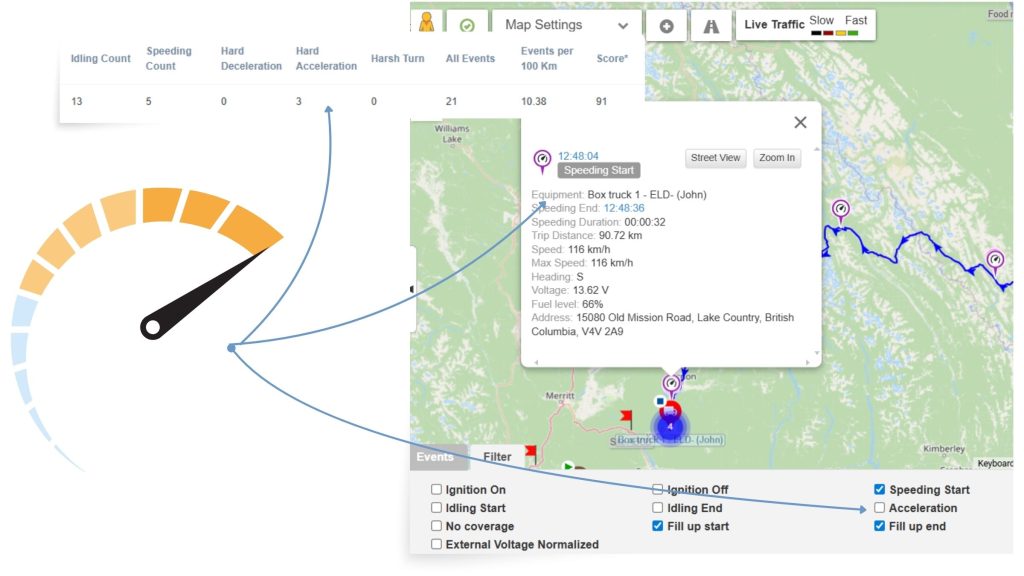Click the Score value 91
The height and width of the screenshot is (576, 1024).
[601, 102]
